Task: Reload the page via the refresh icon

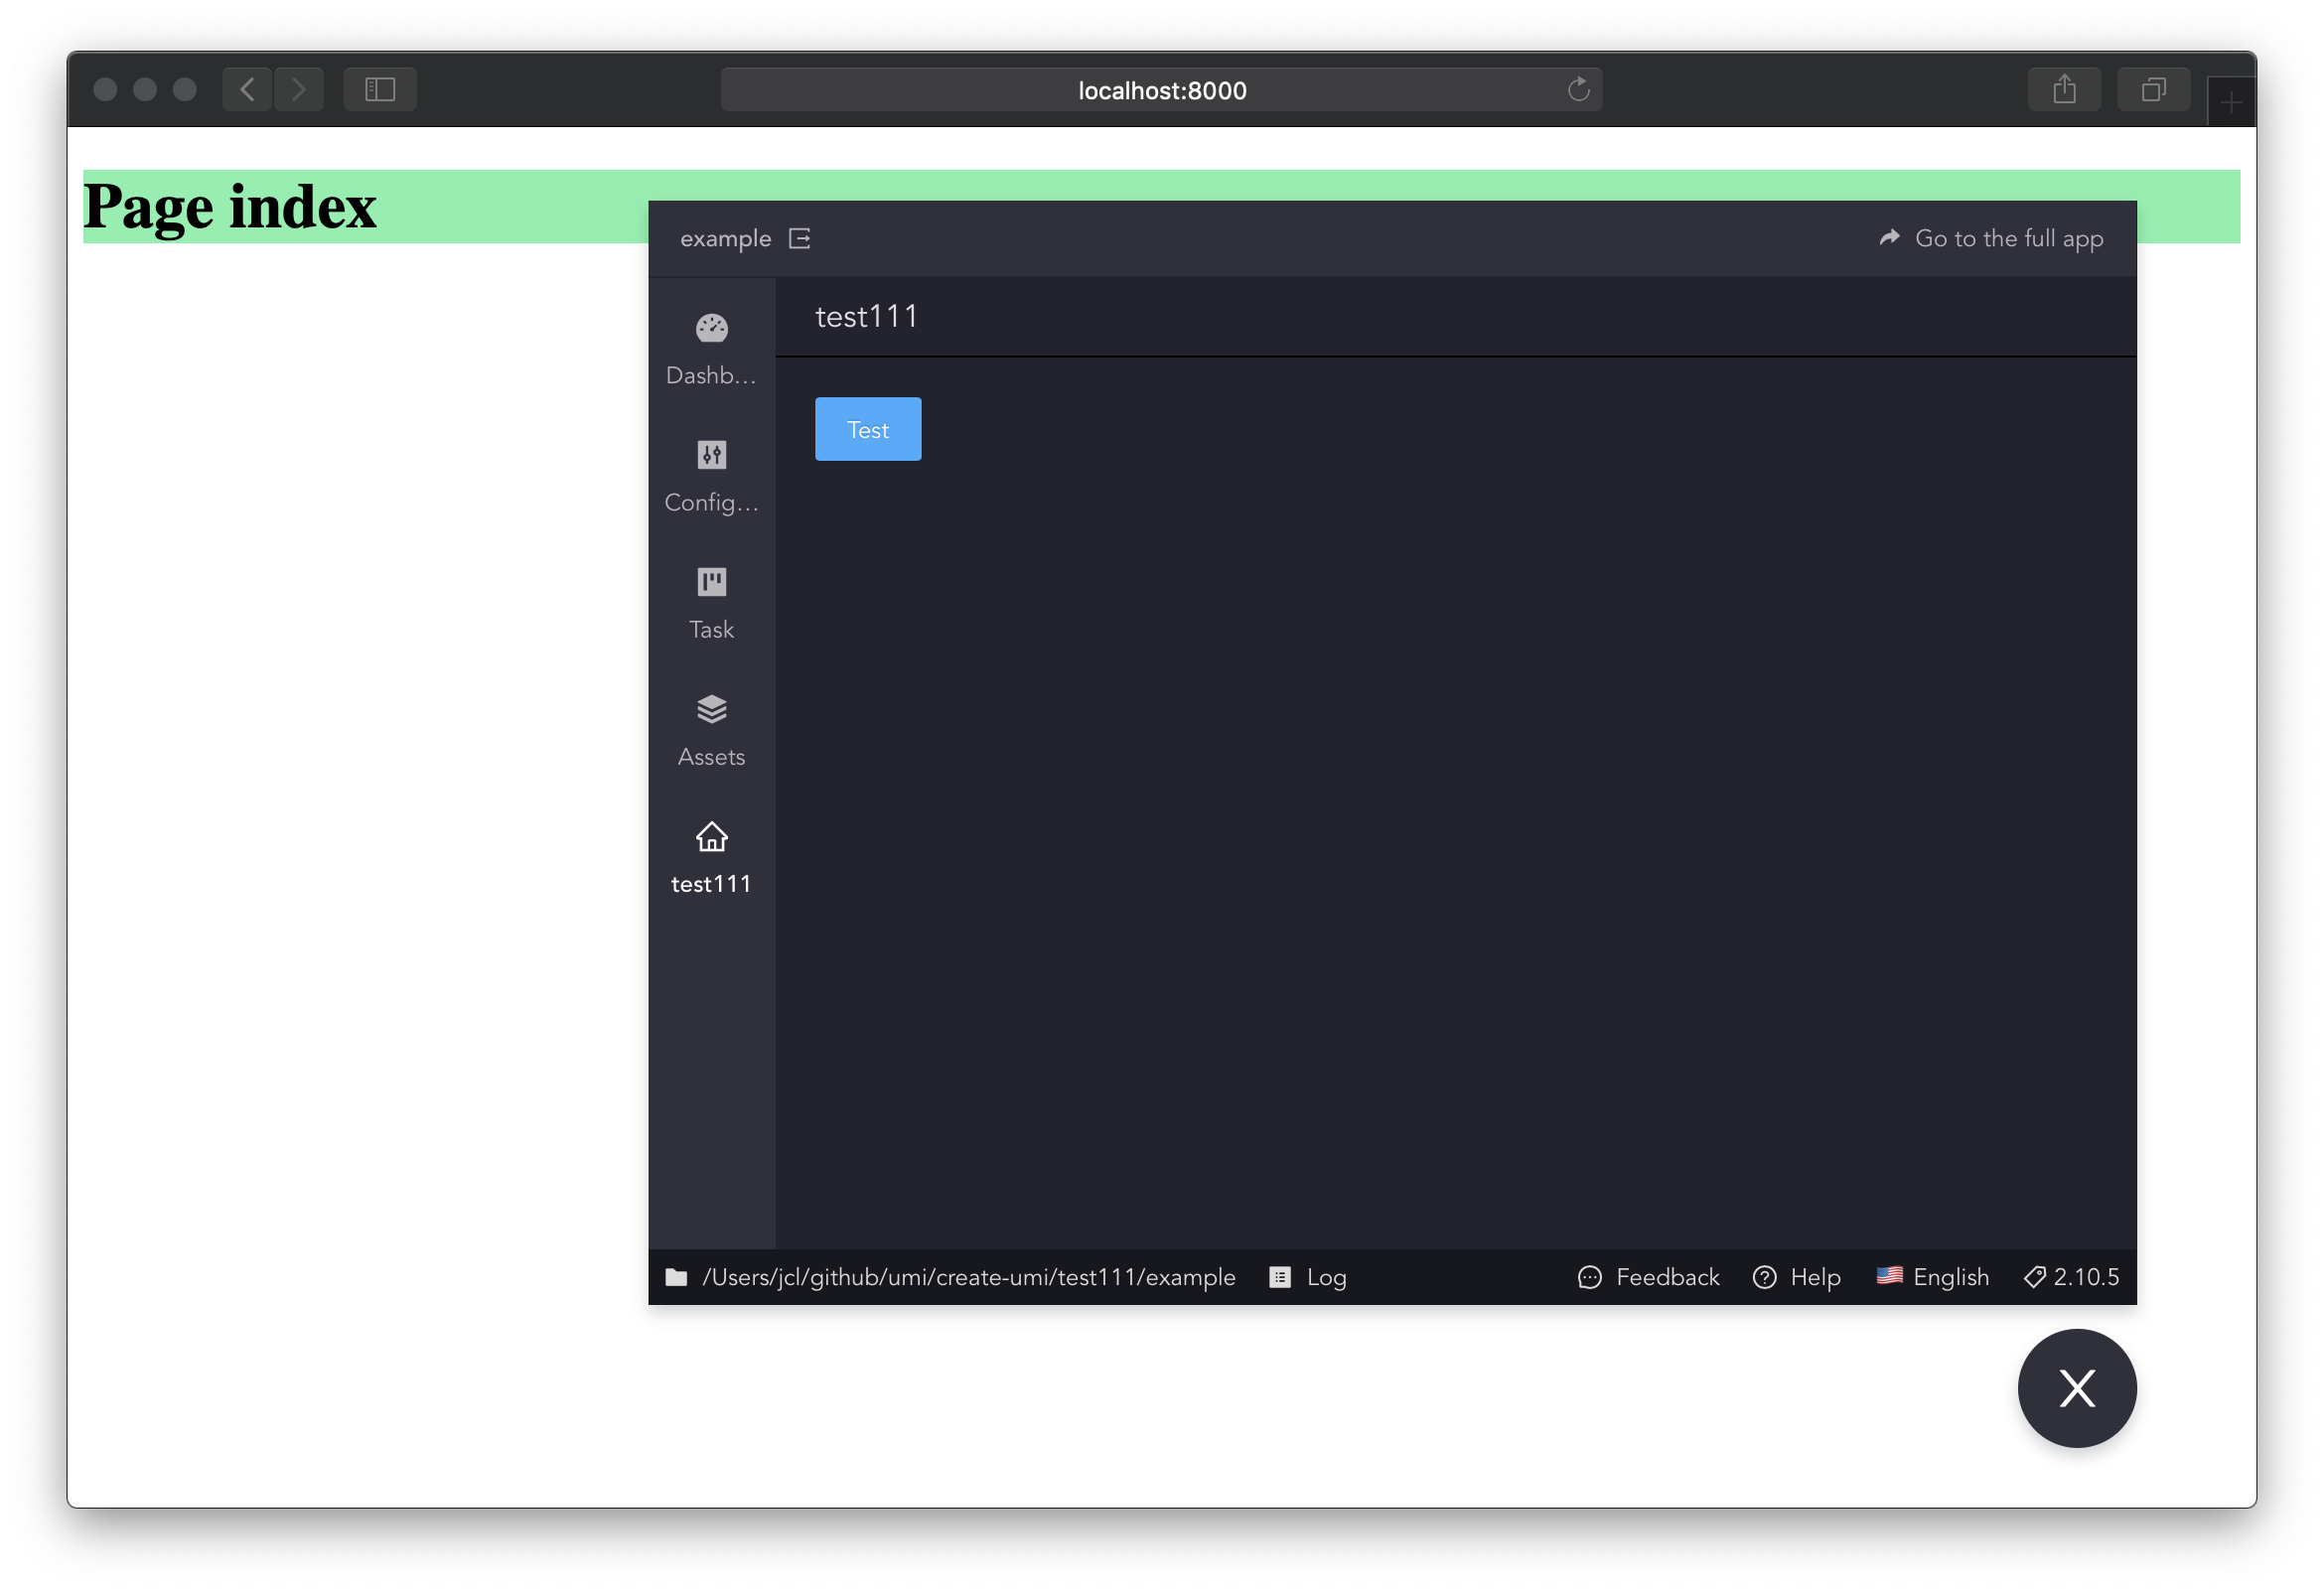Action: point(1578,89)
